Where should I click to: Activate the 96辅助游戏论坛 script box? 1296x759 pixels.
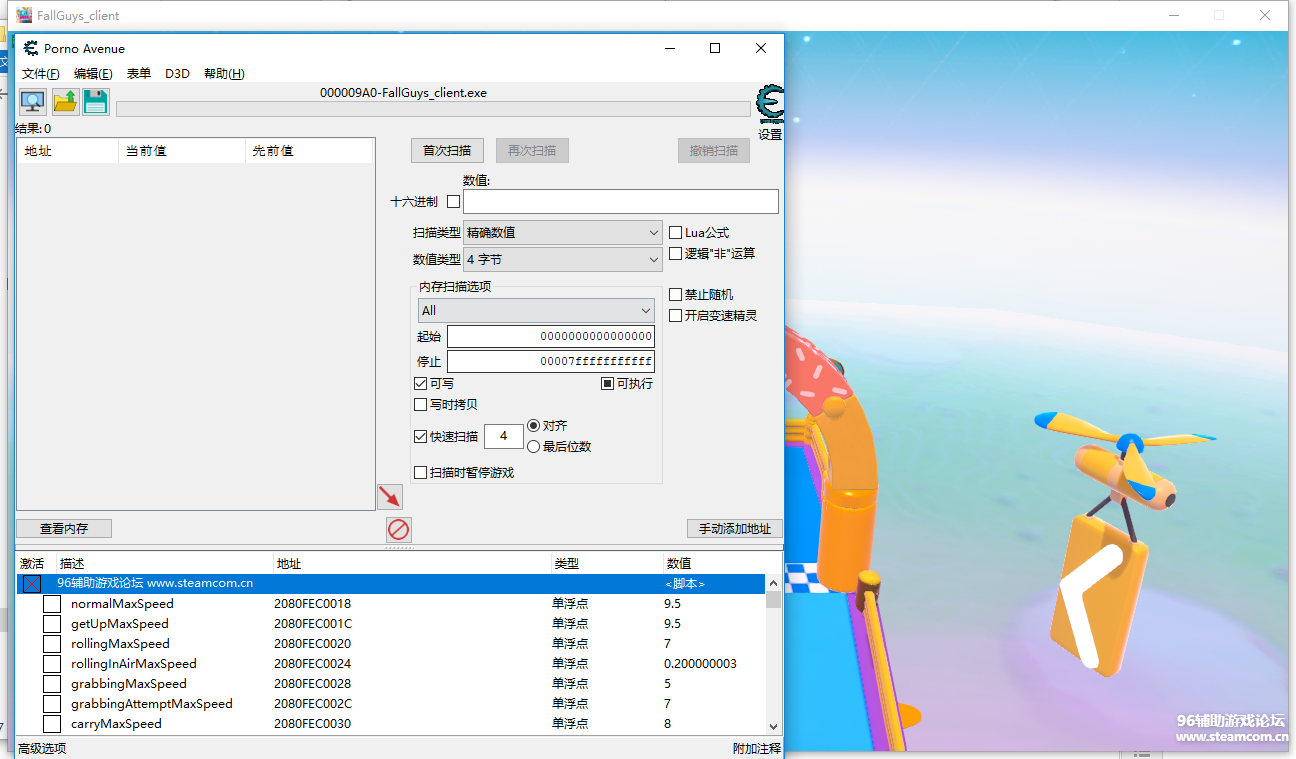point(32,583)
